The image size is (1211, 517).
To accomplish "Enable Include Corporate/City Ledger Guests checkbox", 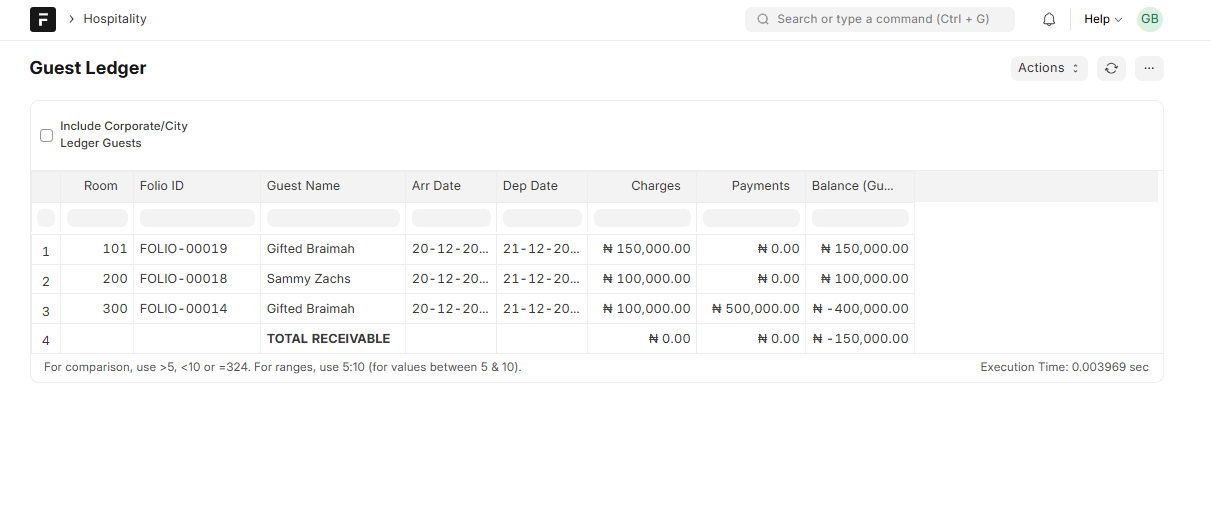I will (x=47, y=135).
